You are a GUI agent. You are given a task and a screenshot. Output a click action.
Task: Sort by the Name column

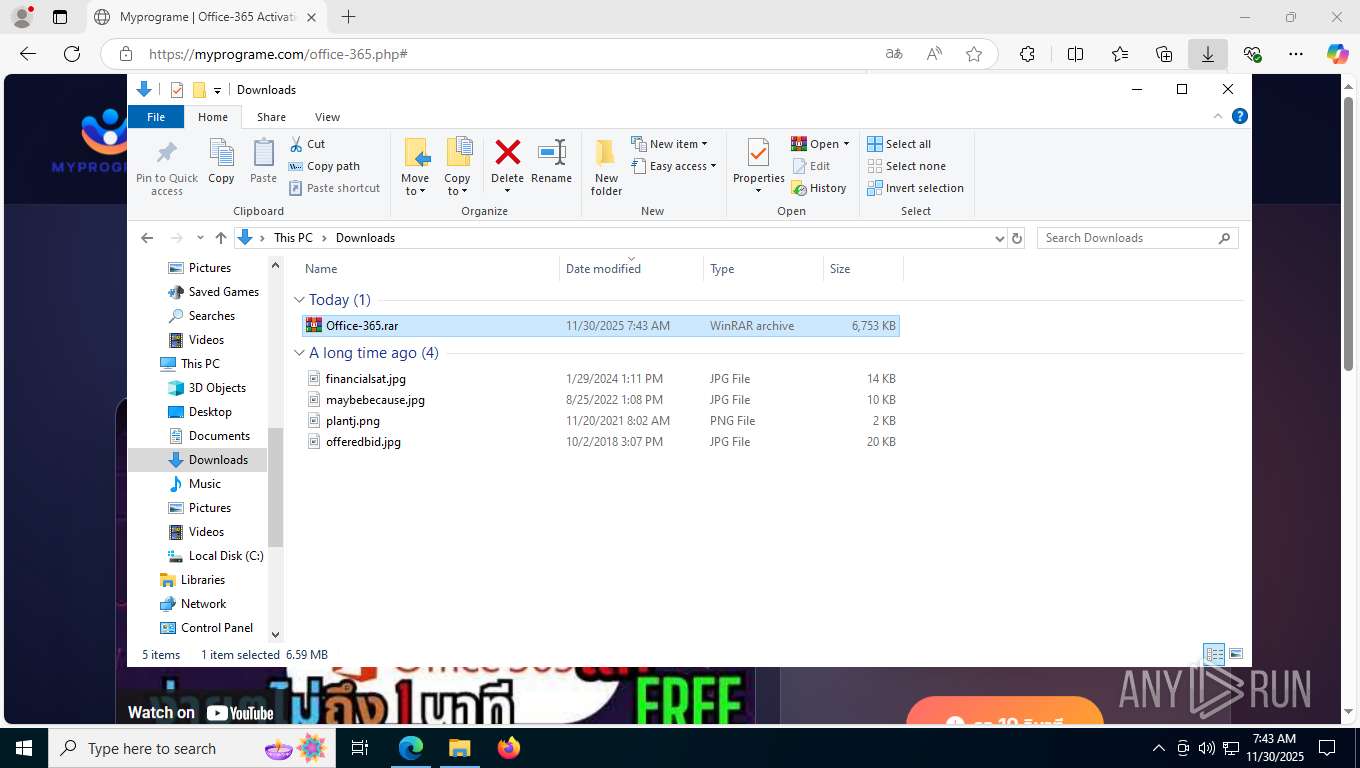428,269
